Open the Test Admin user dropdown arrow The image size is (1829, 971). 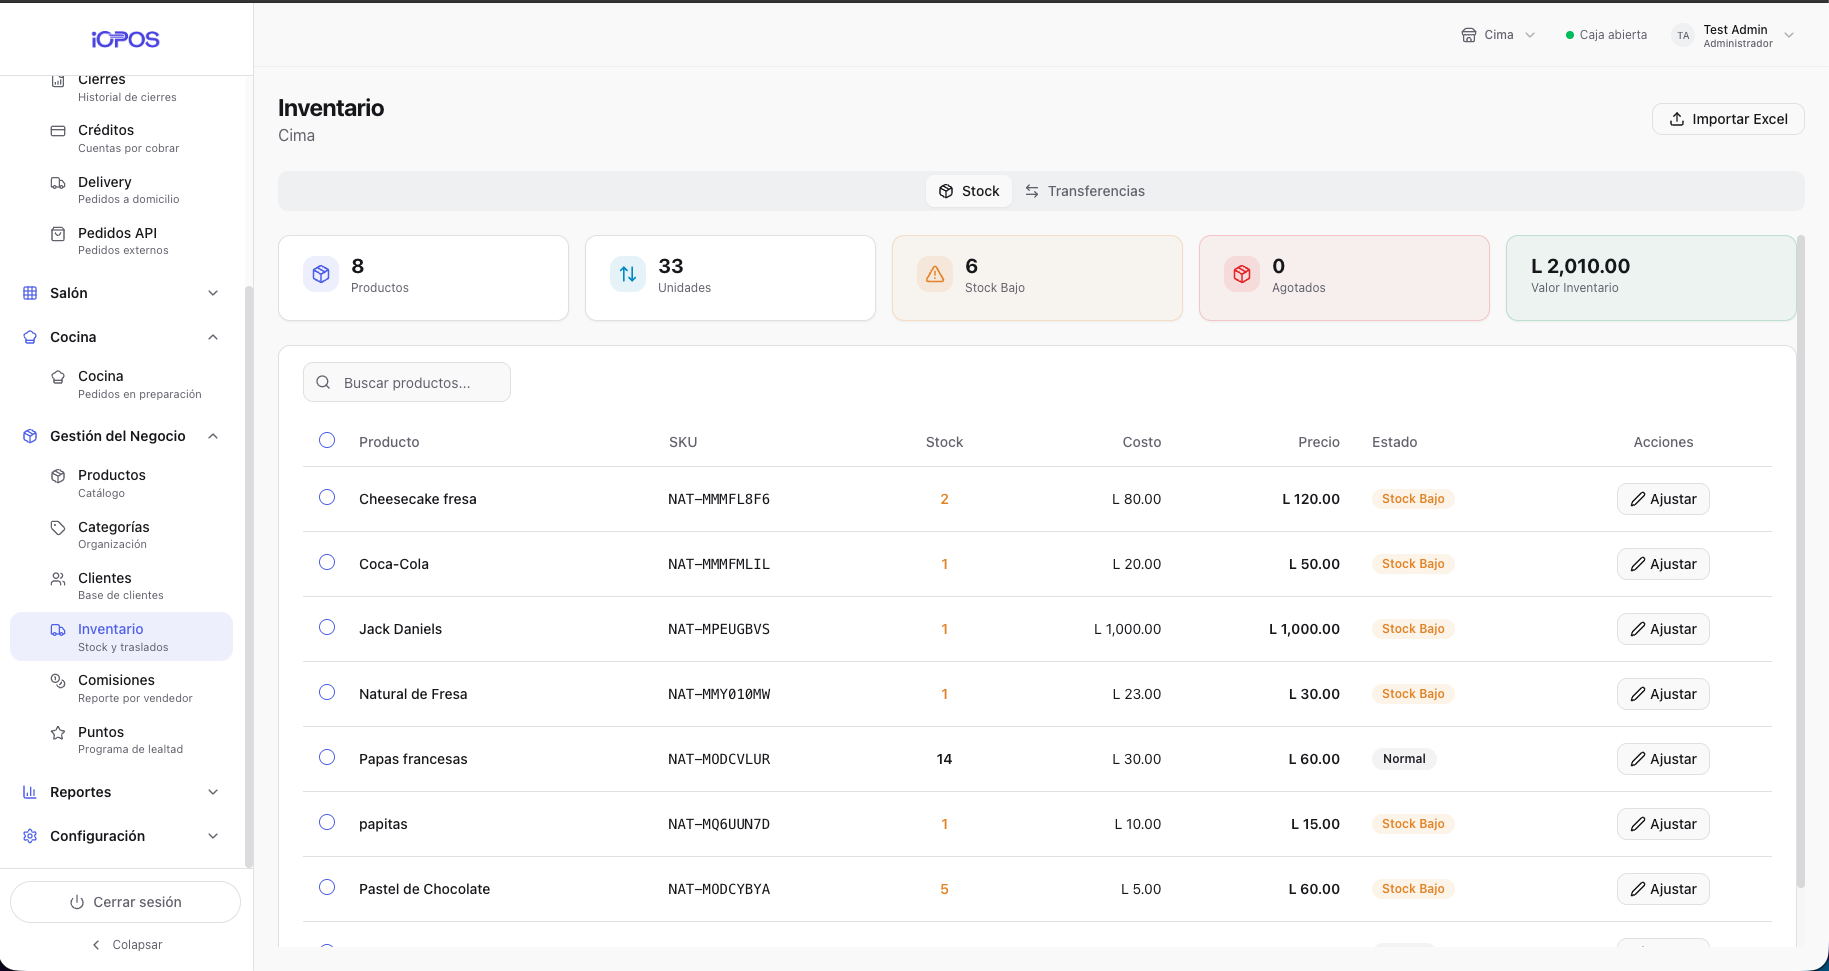1789,35
